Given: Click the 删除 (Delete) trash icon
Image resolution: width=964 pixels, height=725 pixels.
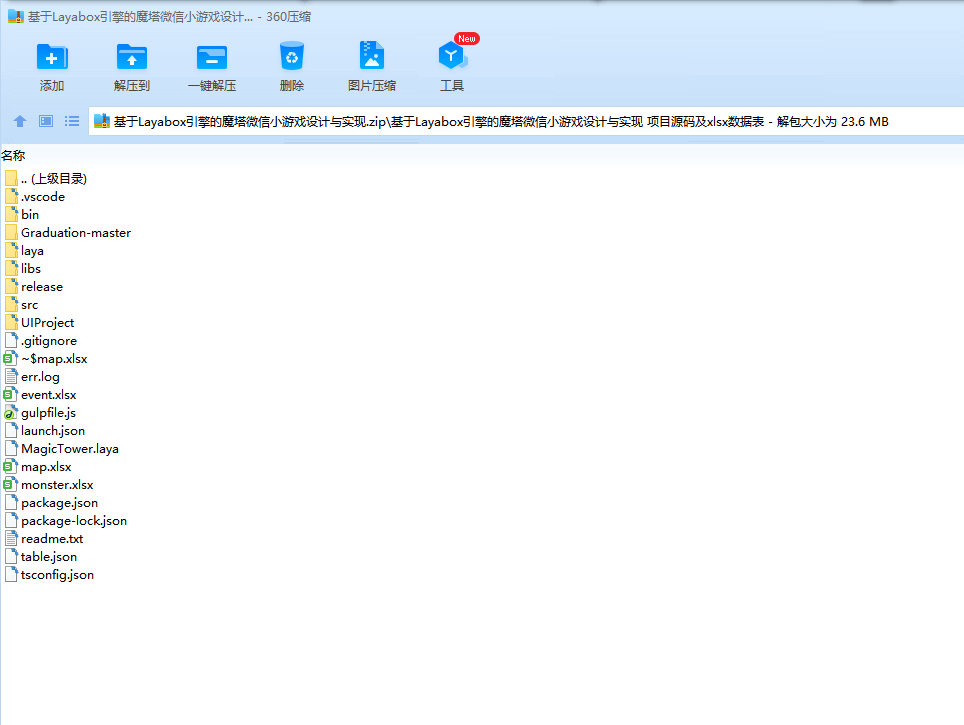Looking at the screenshot, I should pos(291,56).
